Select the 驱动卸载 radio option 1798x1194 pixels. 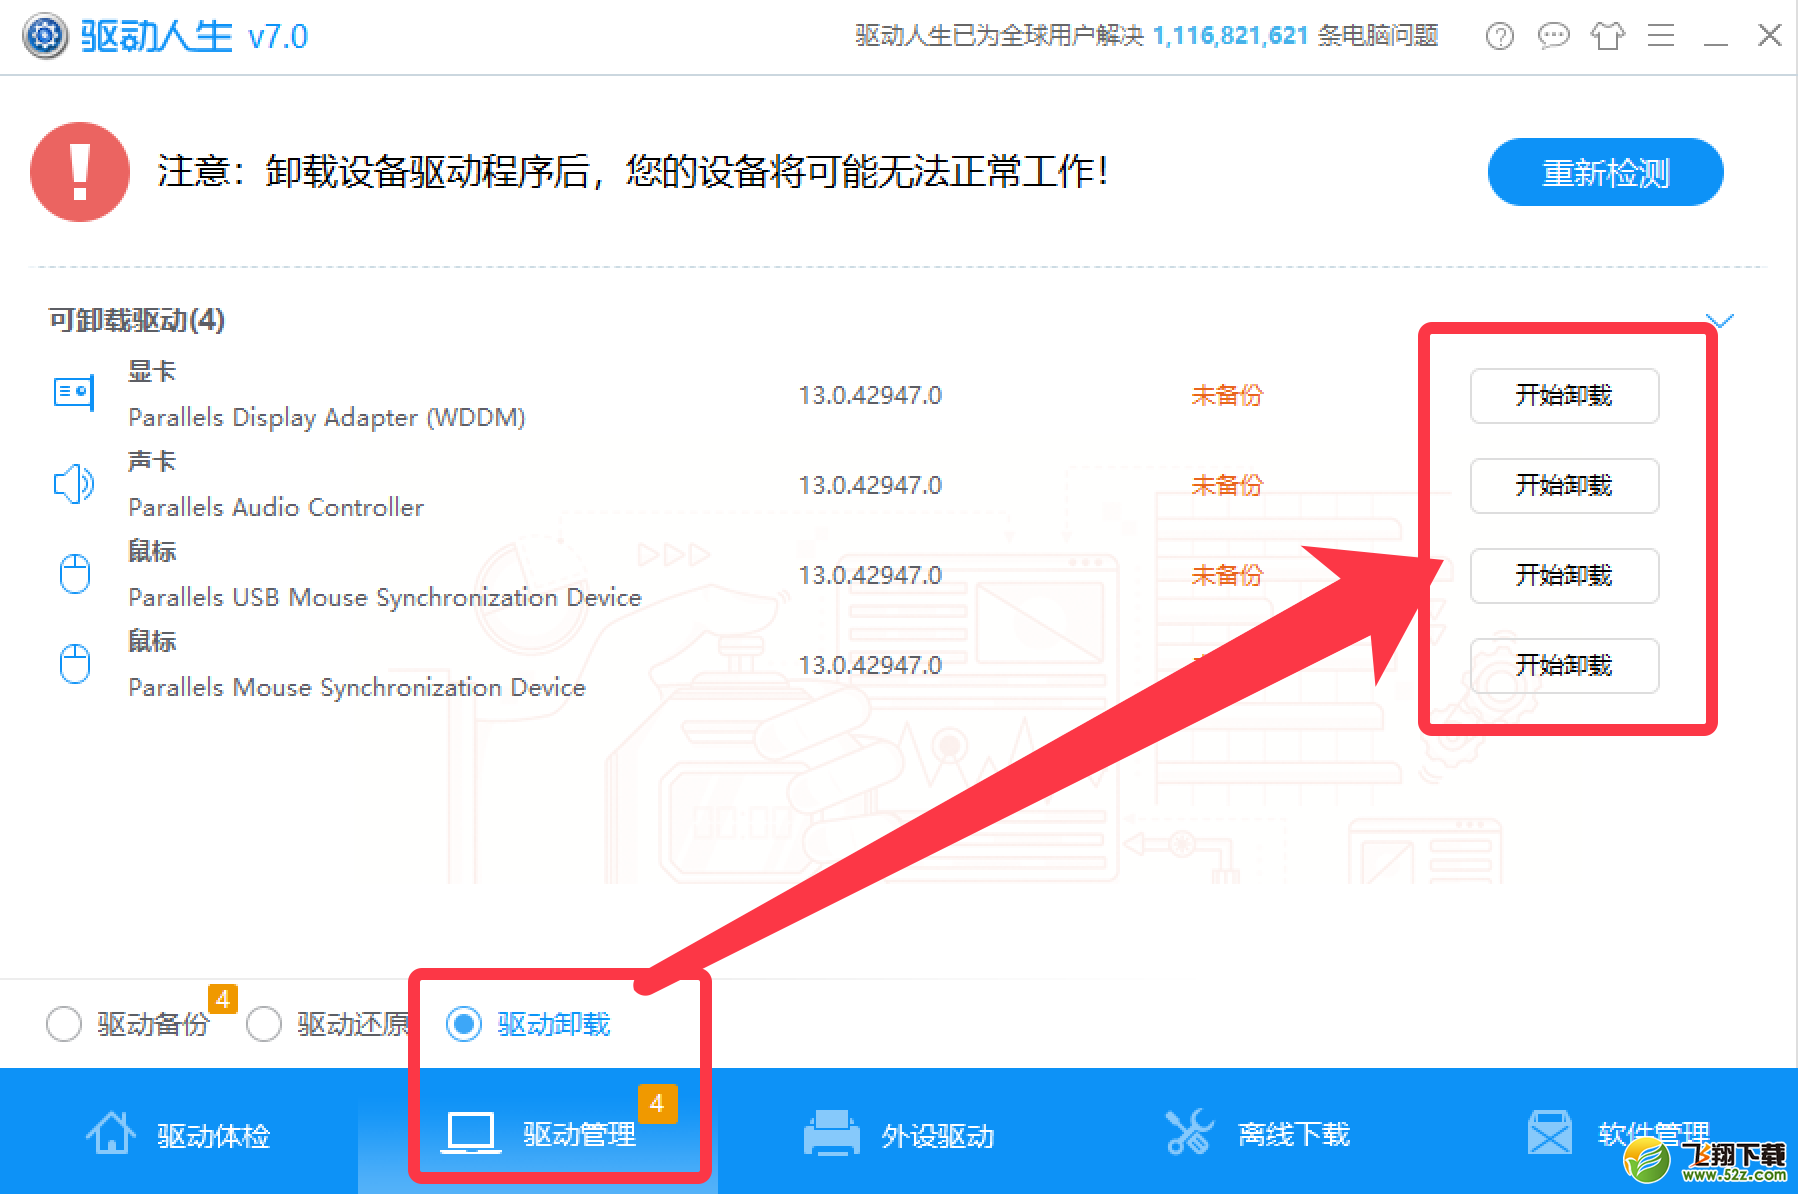(x=463, y=1024)
